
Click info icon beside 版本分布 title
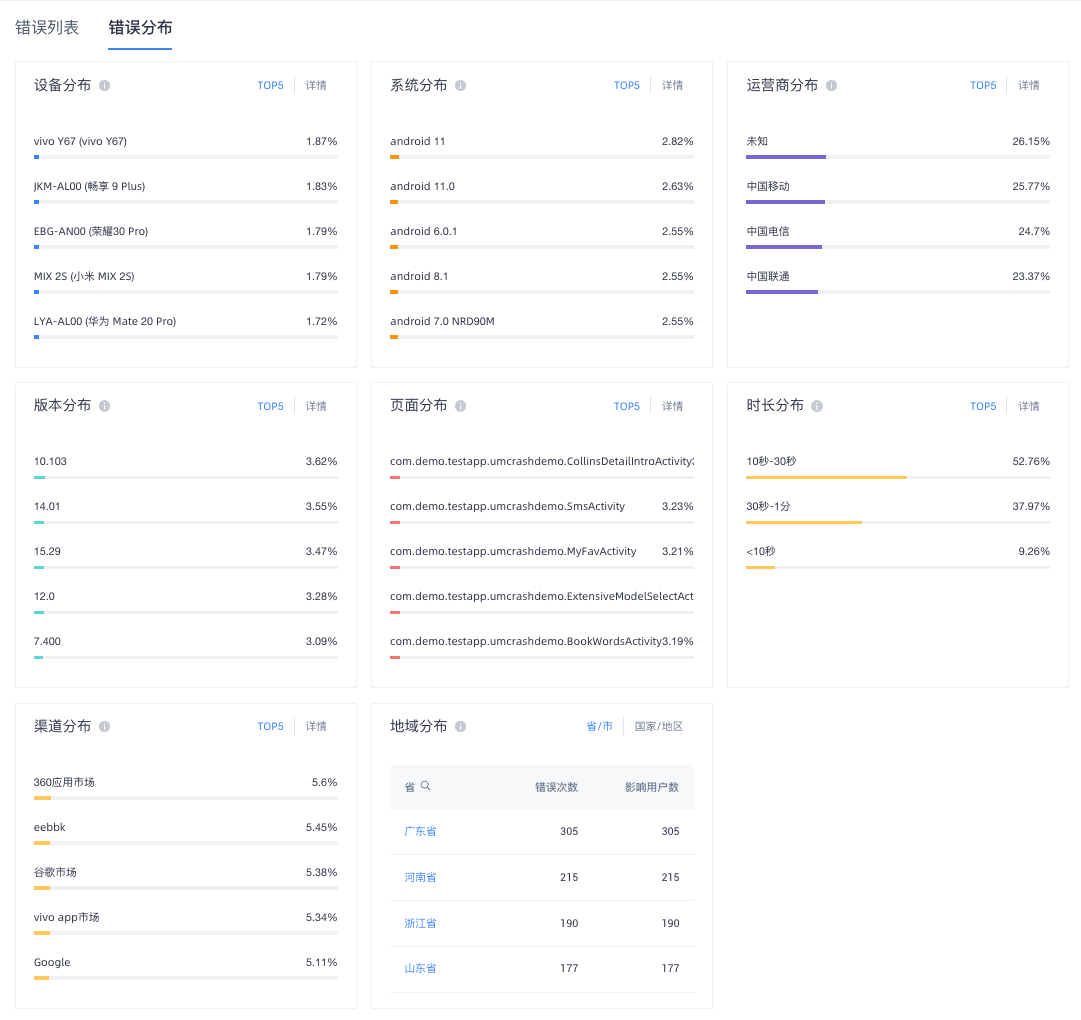tap(104, 406)
